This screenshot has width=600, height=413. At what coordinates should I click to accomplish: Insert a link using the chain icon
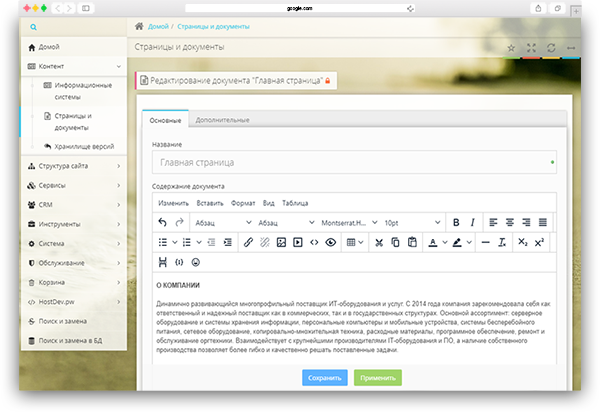coord(248,242)
